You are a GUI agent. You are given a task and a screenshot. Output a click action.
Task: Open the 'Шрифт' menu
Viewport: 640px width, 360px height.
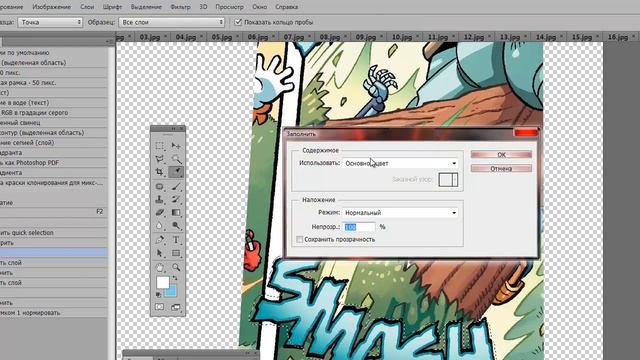[112, 7]
